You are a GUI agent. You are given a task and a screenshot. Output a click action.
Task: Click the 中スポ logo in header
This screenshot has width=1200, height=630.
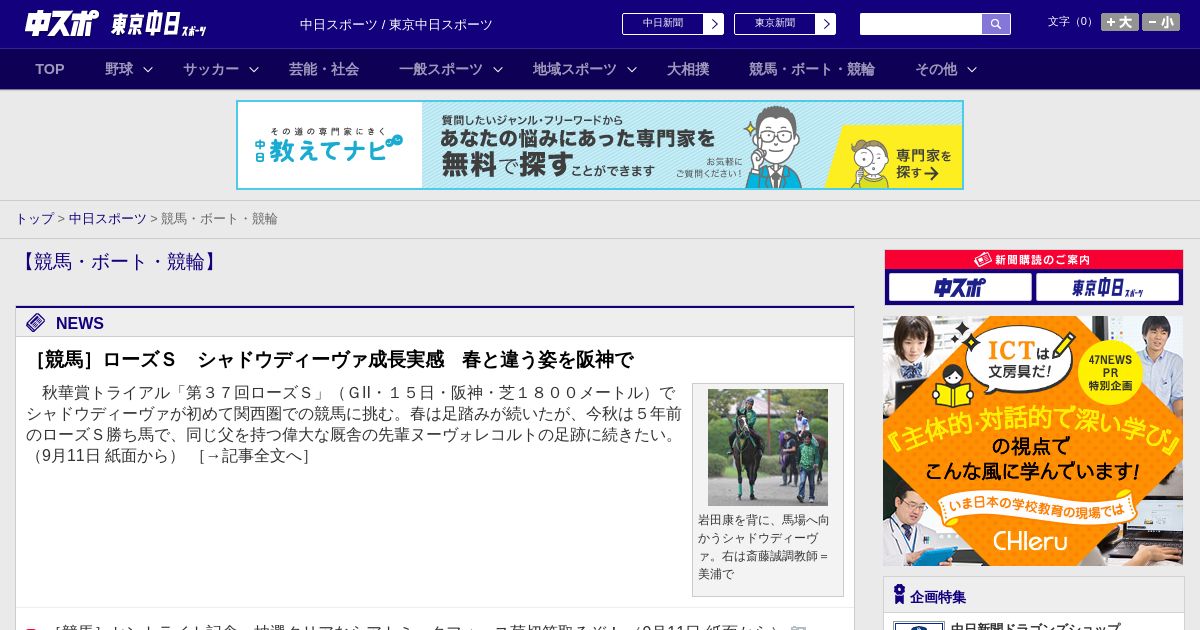point(61,23)
